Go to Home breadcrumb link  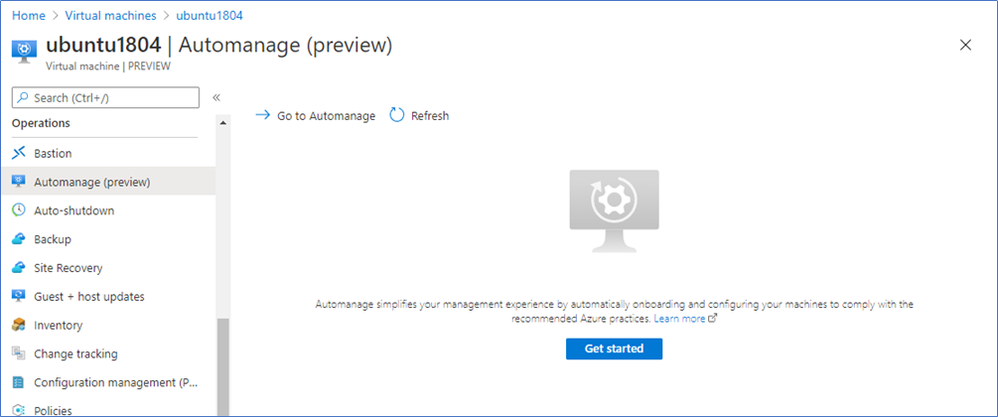(x=29, y=15)
